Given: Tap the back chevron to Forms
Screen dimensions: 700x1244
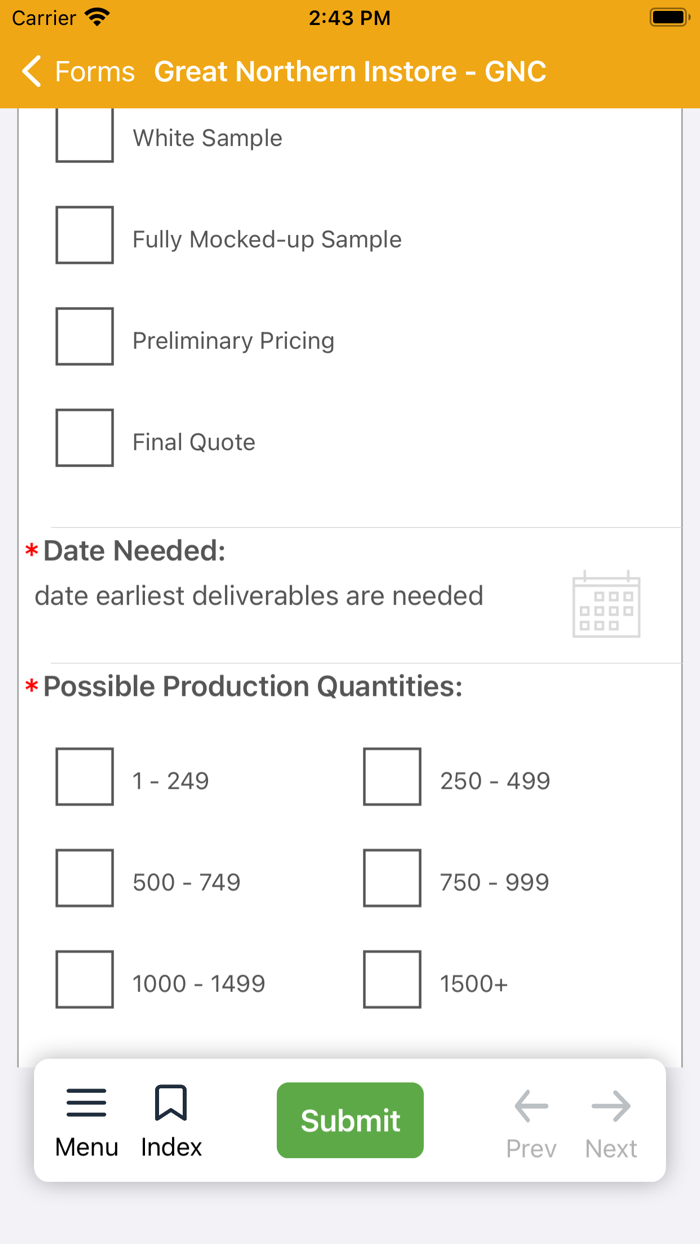Looking at the screenshot, I should 32,71.
